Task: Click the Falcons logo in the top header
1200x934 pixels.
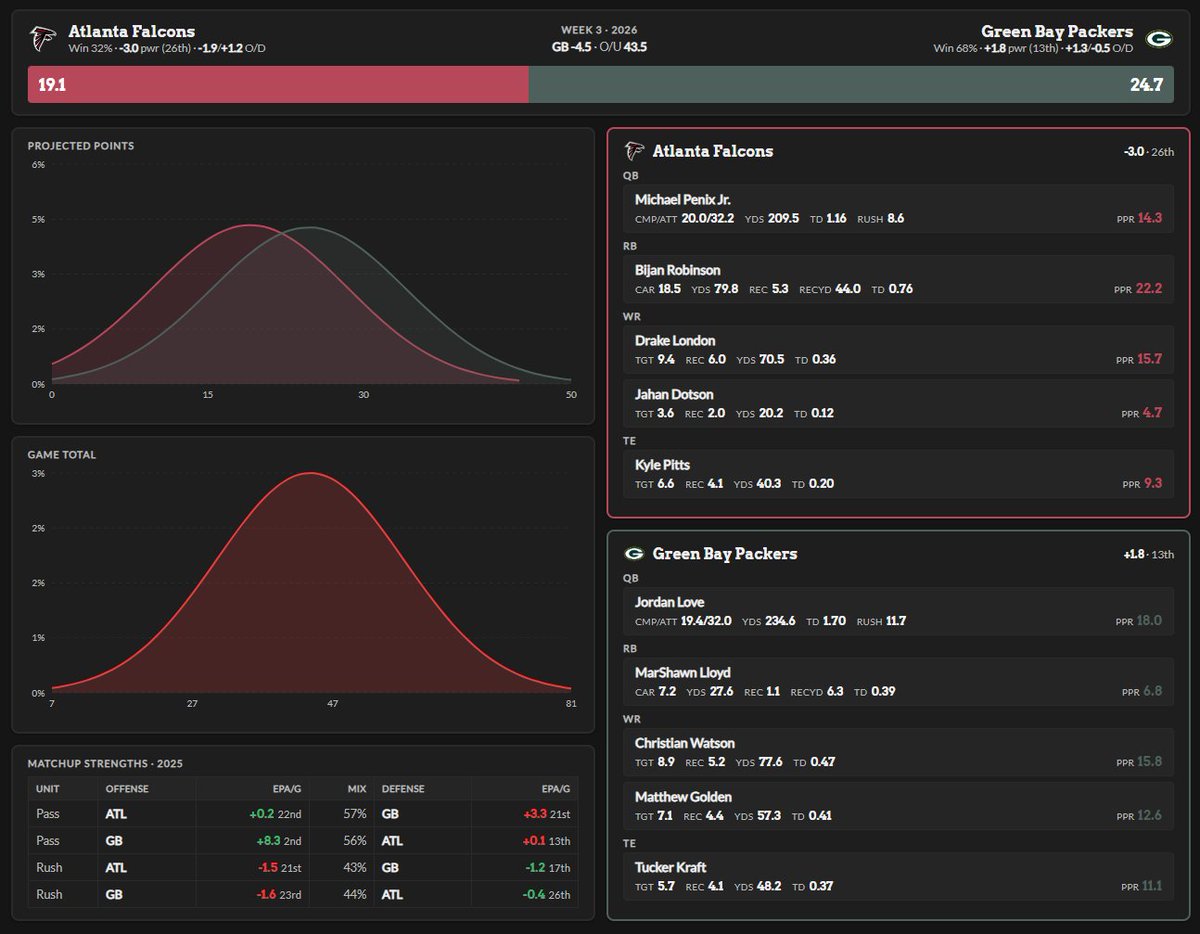Action: [x=43, y=38]
